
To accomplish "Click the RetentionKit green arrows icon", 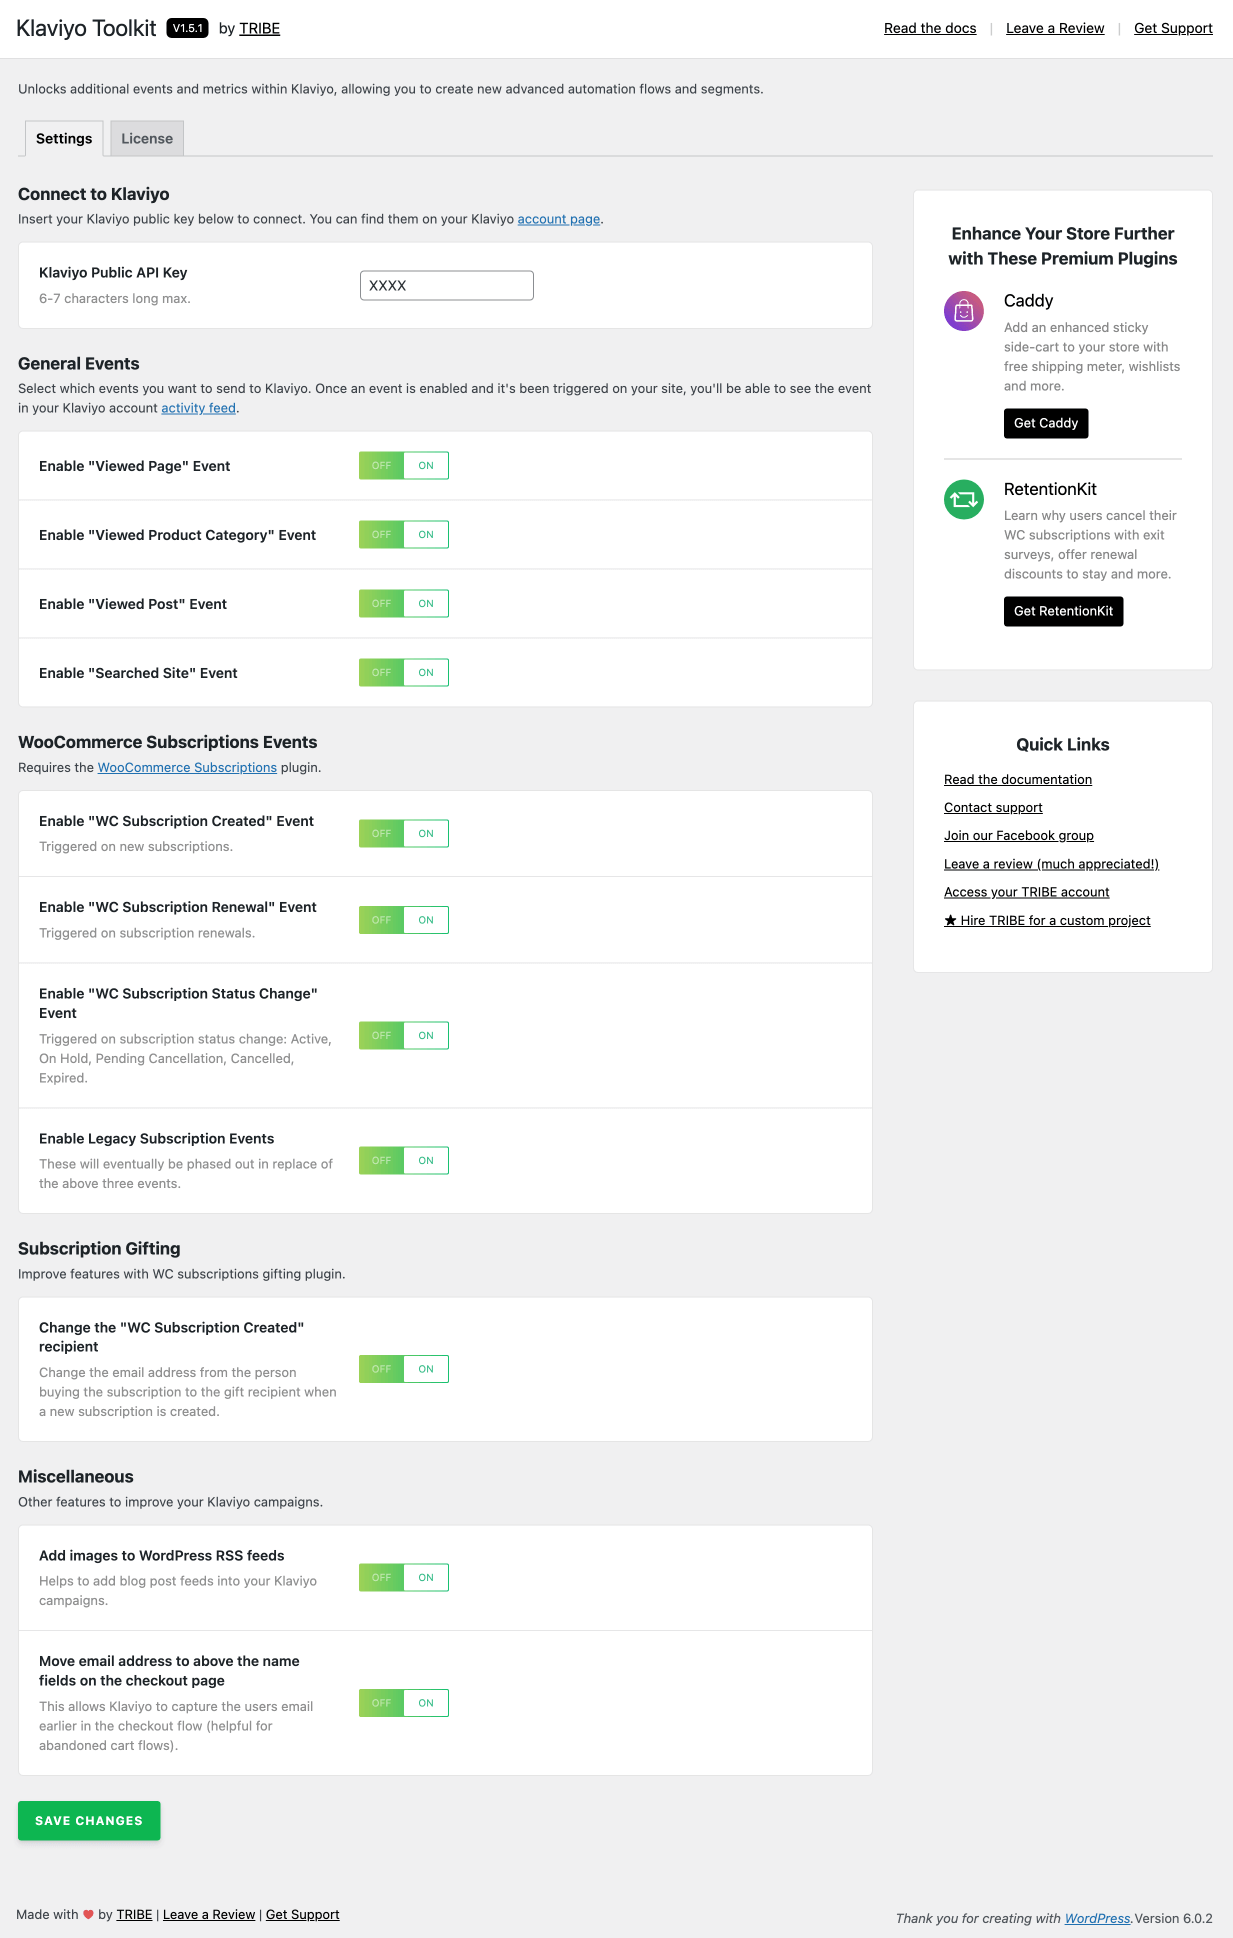I will pos(964,499).
